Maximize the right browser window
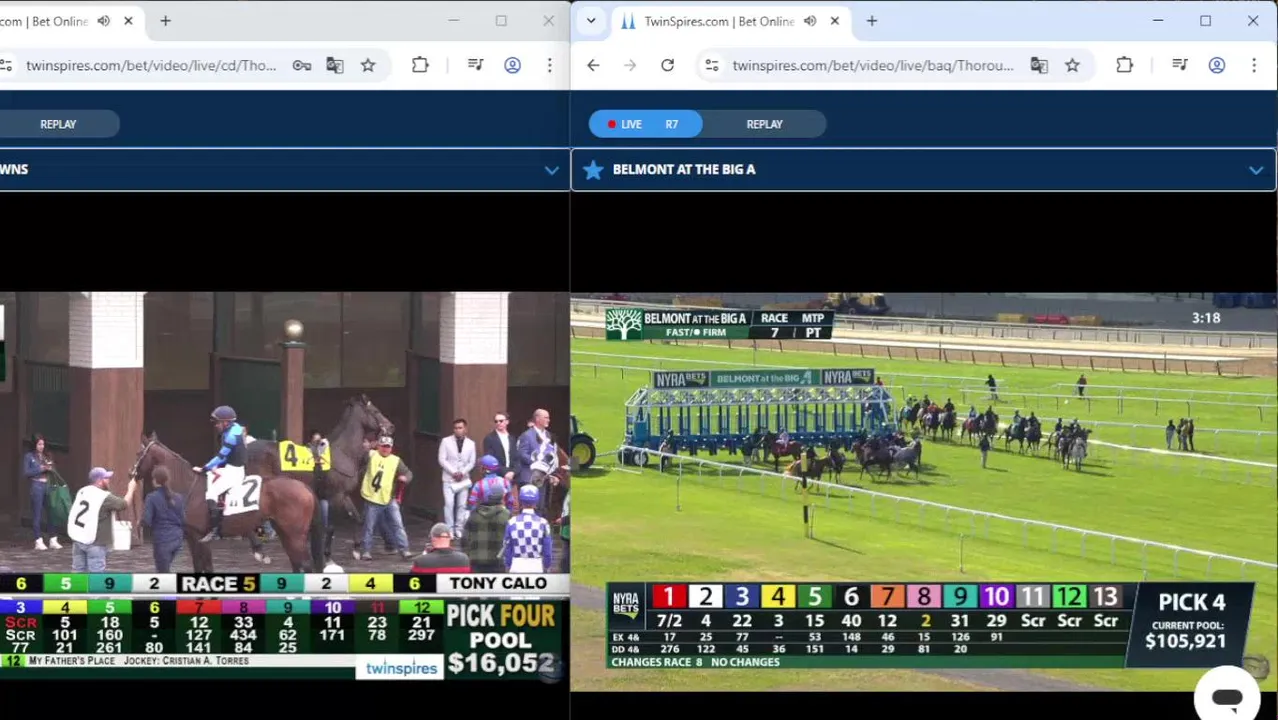The width and height of the screenshot is (1278, 720). [1205, 21]
